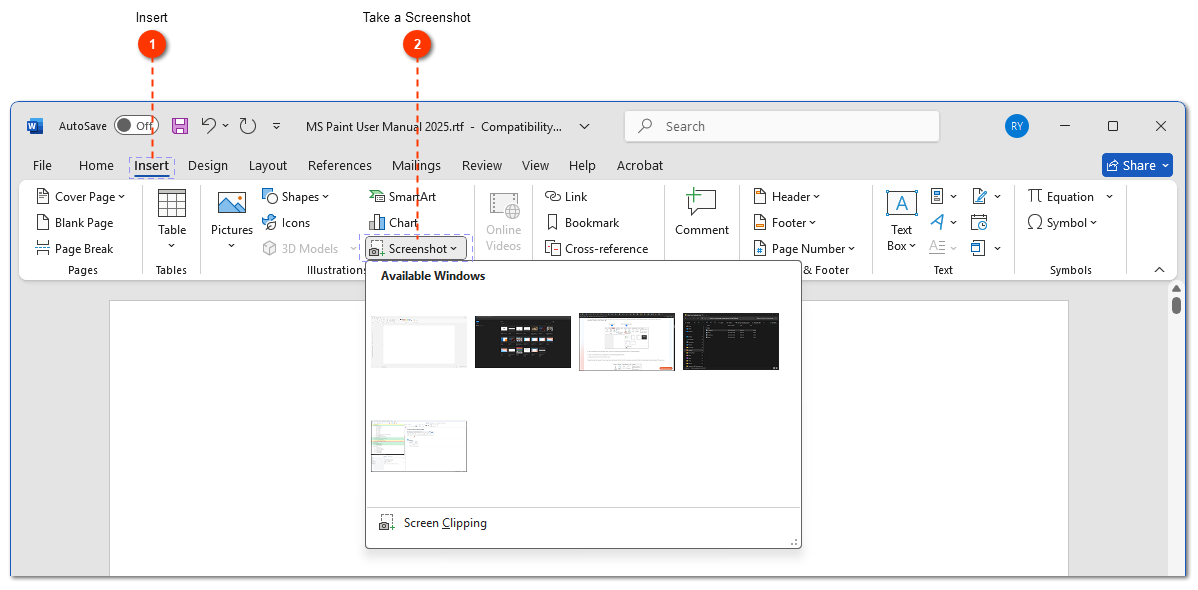Insert a Link

(566, 196)
